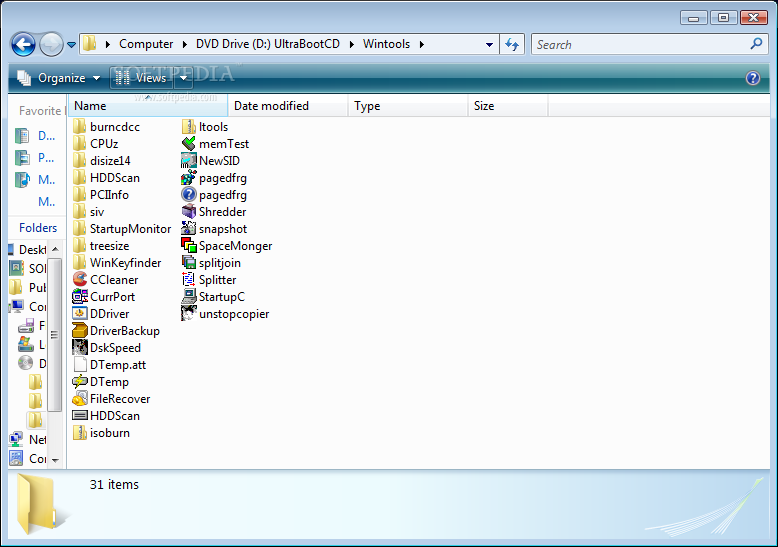The image size is (778, 547).
Task: Select the FileRecover icon
Action: (79, 399)
